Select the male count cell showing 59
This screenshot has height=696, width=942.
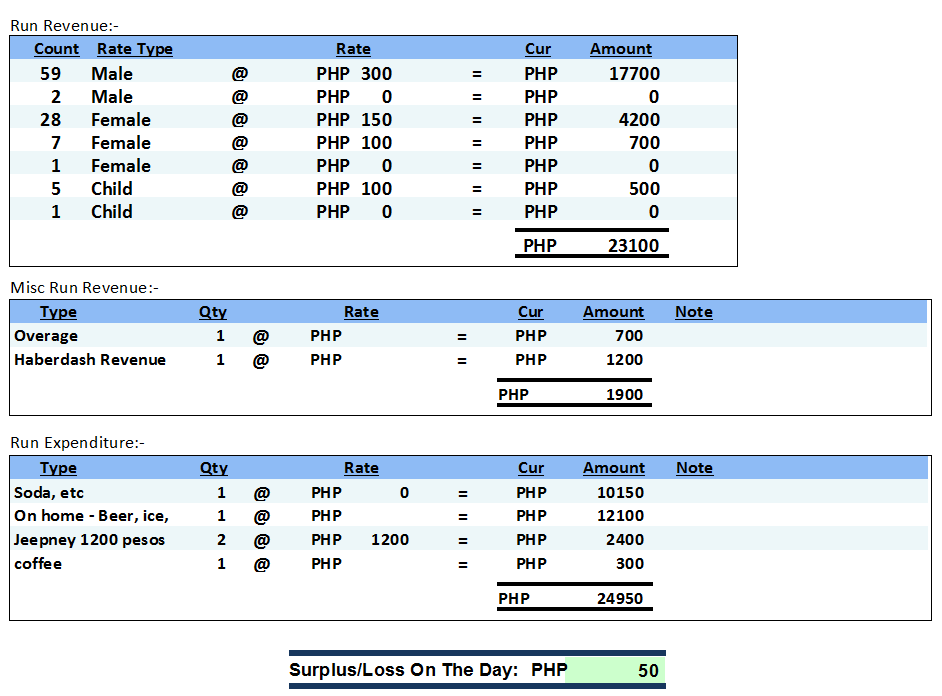tap(51, 74)
